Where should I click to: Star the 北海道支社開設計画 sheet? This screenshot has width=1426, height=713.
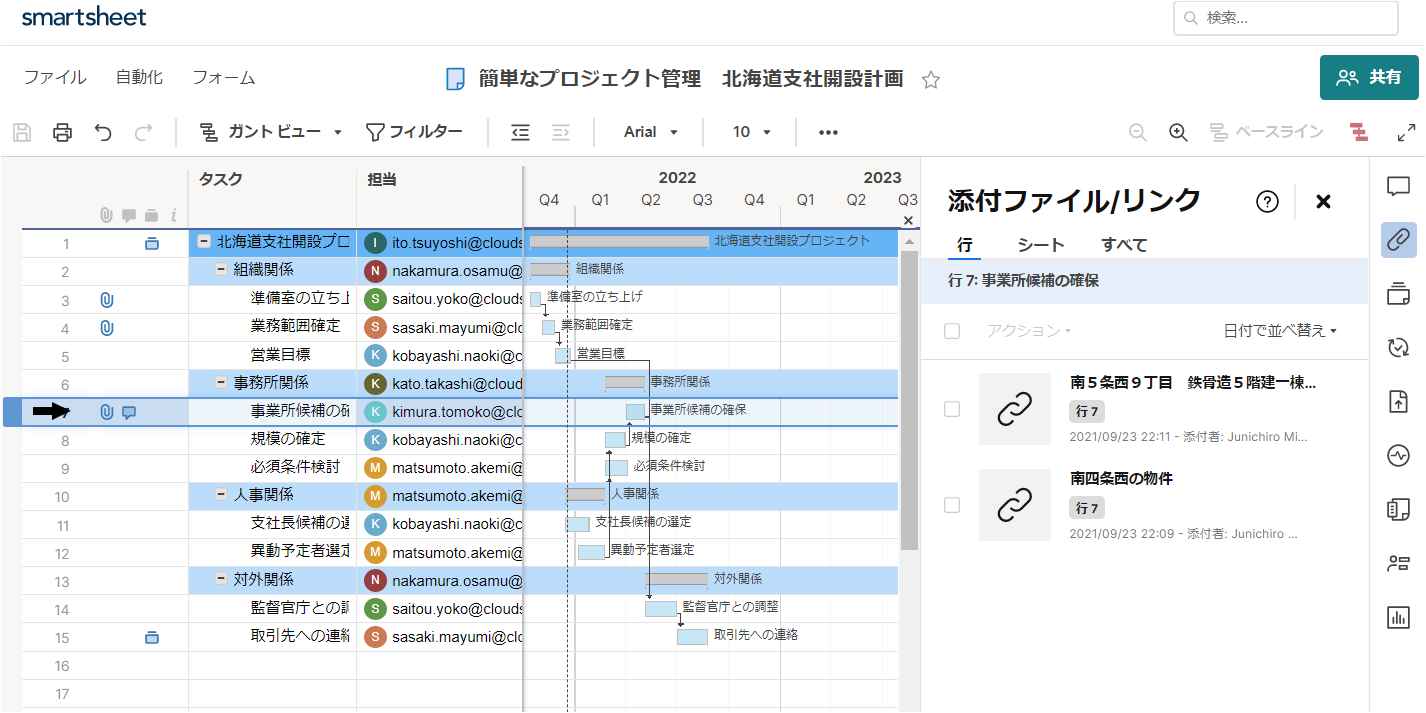931,77
